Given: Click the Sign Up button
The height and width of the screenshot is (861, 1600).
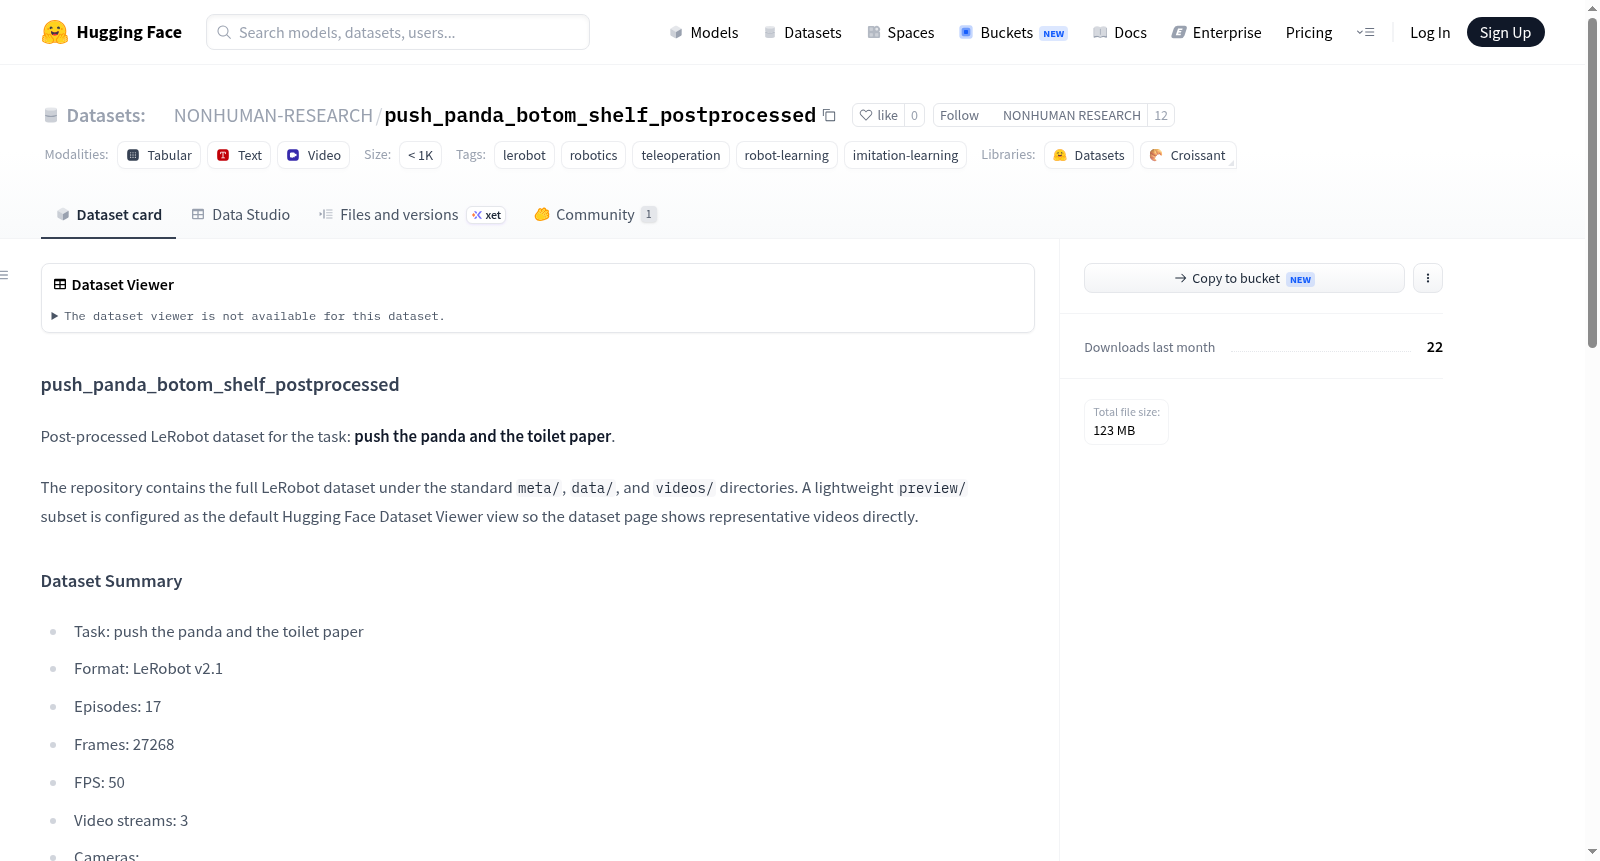Looking at the screenshot, I should click(1505, 32).
